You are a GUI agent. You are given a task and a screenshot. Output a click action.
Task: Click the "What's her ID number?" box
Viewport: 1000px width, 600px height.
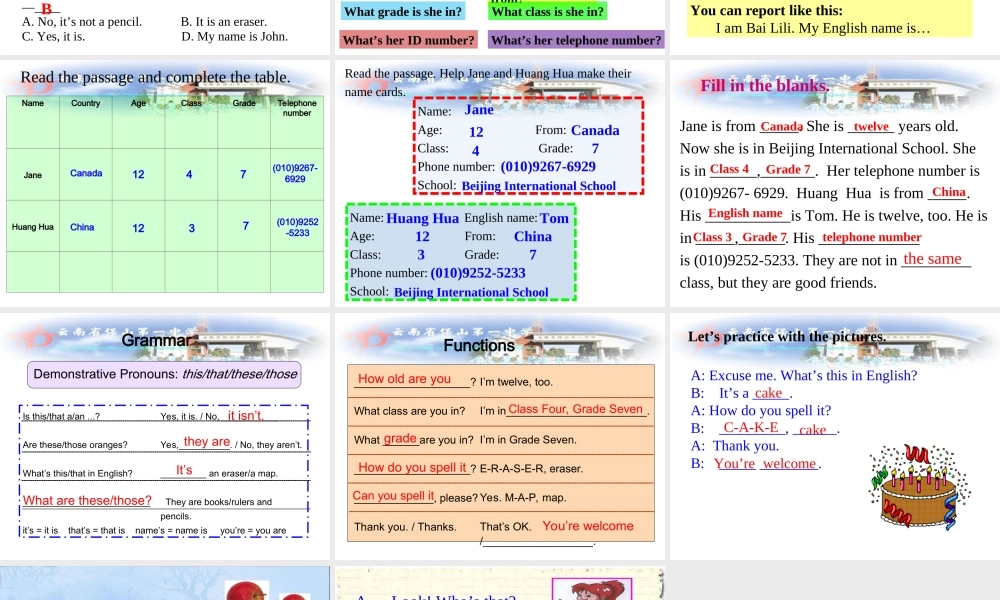(406, 40)
